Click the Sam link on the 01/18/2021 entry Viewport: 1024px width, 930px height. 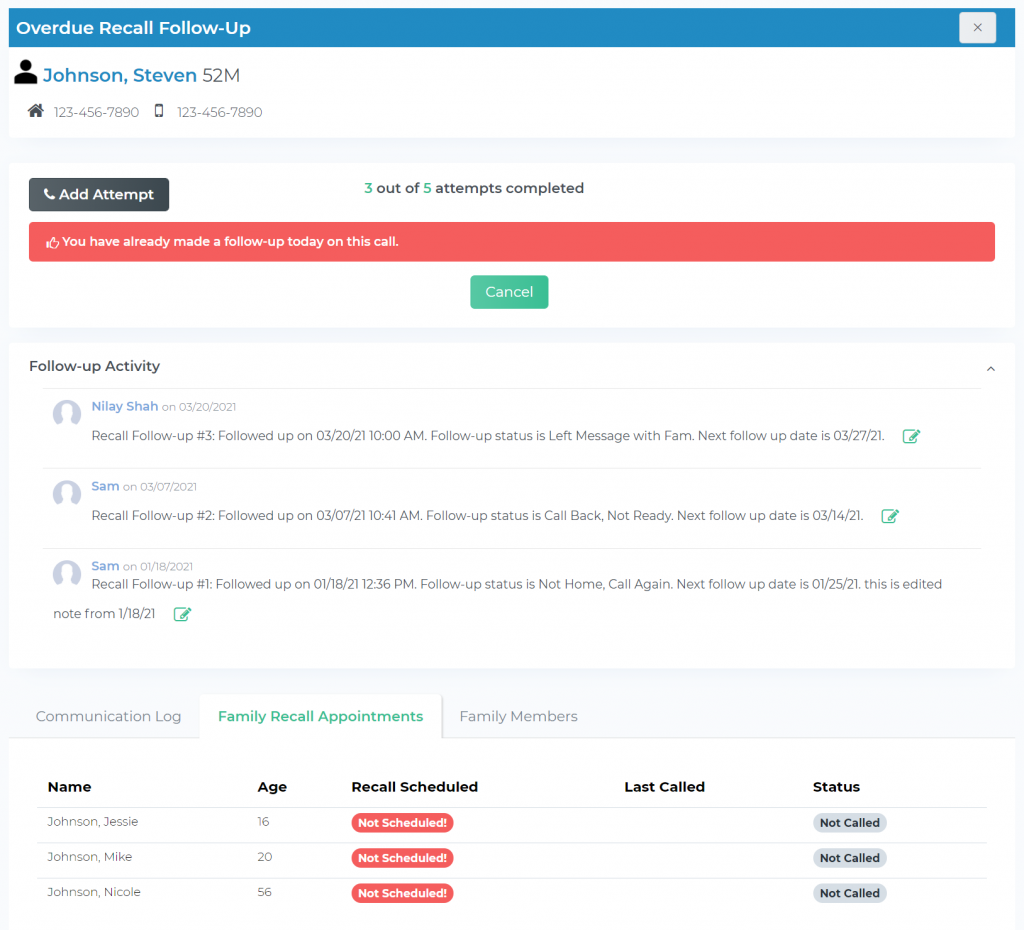[x=105, y=565]
